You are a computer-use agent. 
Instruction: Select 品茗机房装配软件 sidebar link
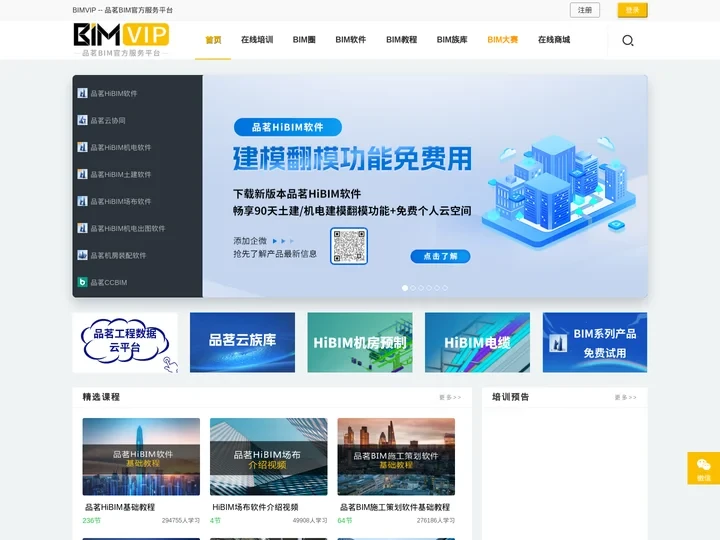point(118,256)
